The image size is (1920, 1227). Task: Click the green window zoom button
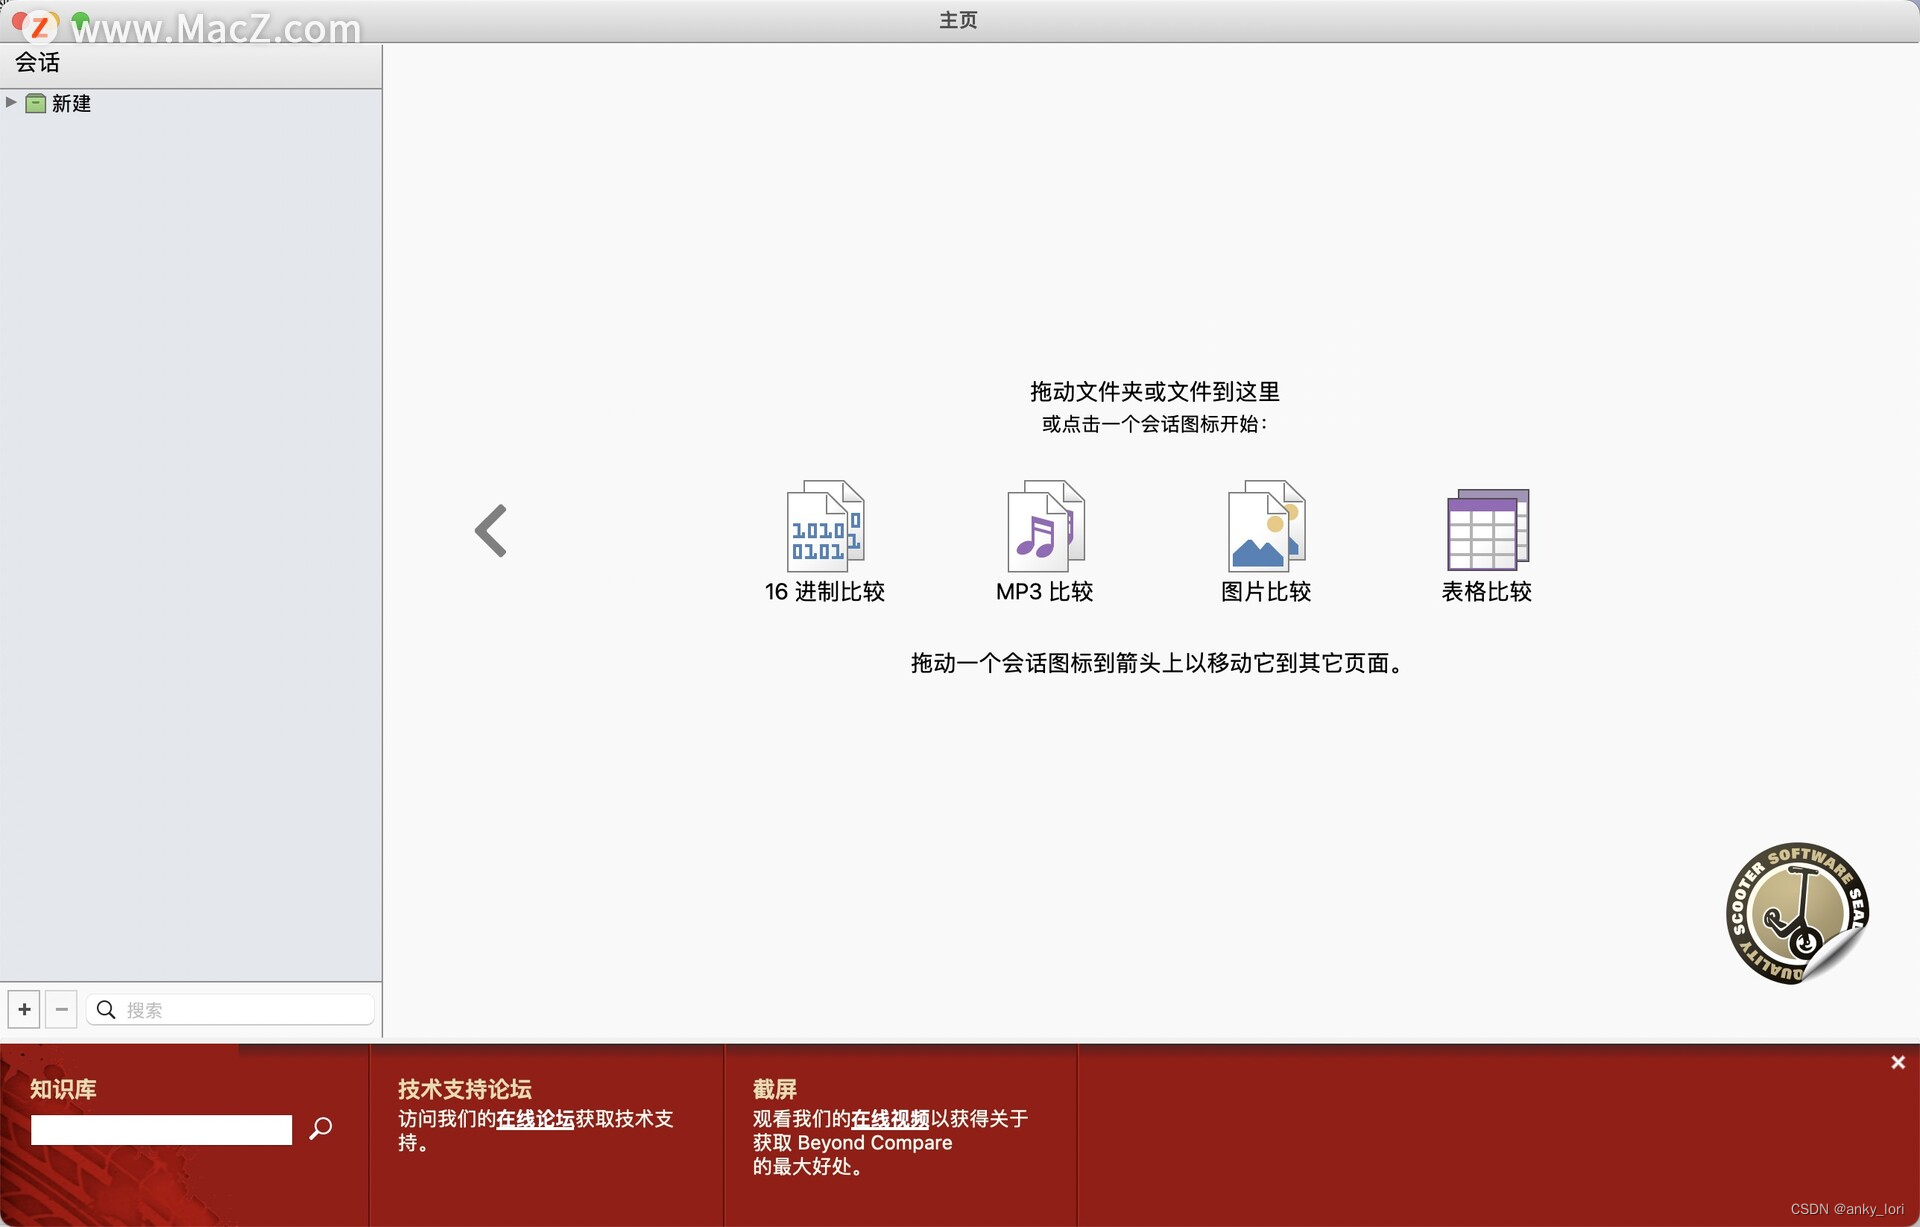(81, 20)
